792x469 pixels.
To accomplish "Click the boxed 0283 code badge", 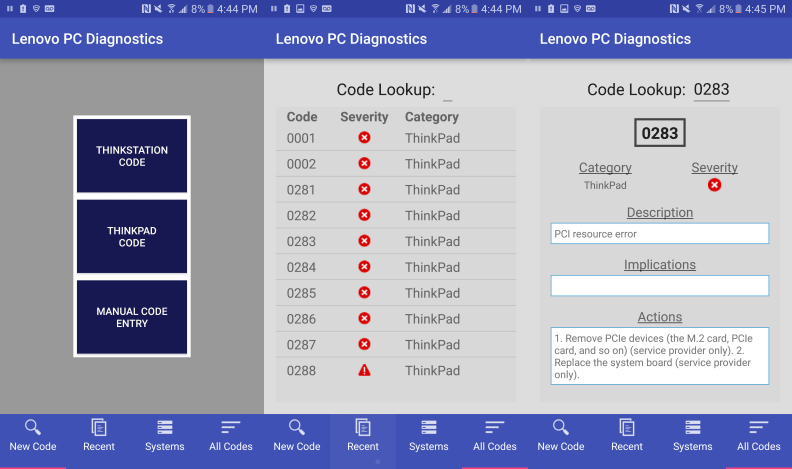I will point(660,133).
